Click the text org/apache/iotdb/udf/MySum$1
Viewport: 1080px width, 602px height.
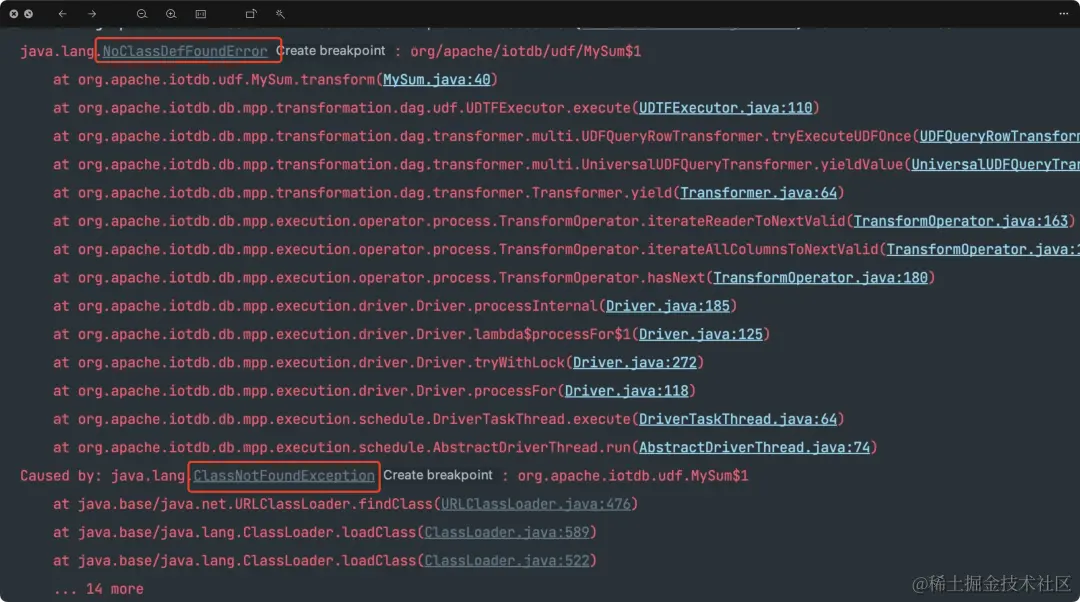[526, 52]
